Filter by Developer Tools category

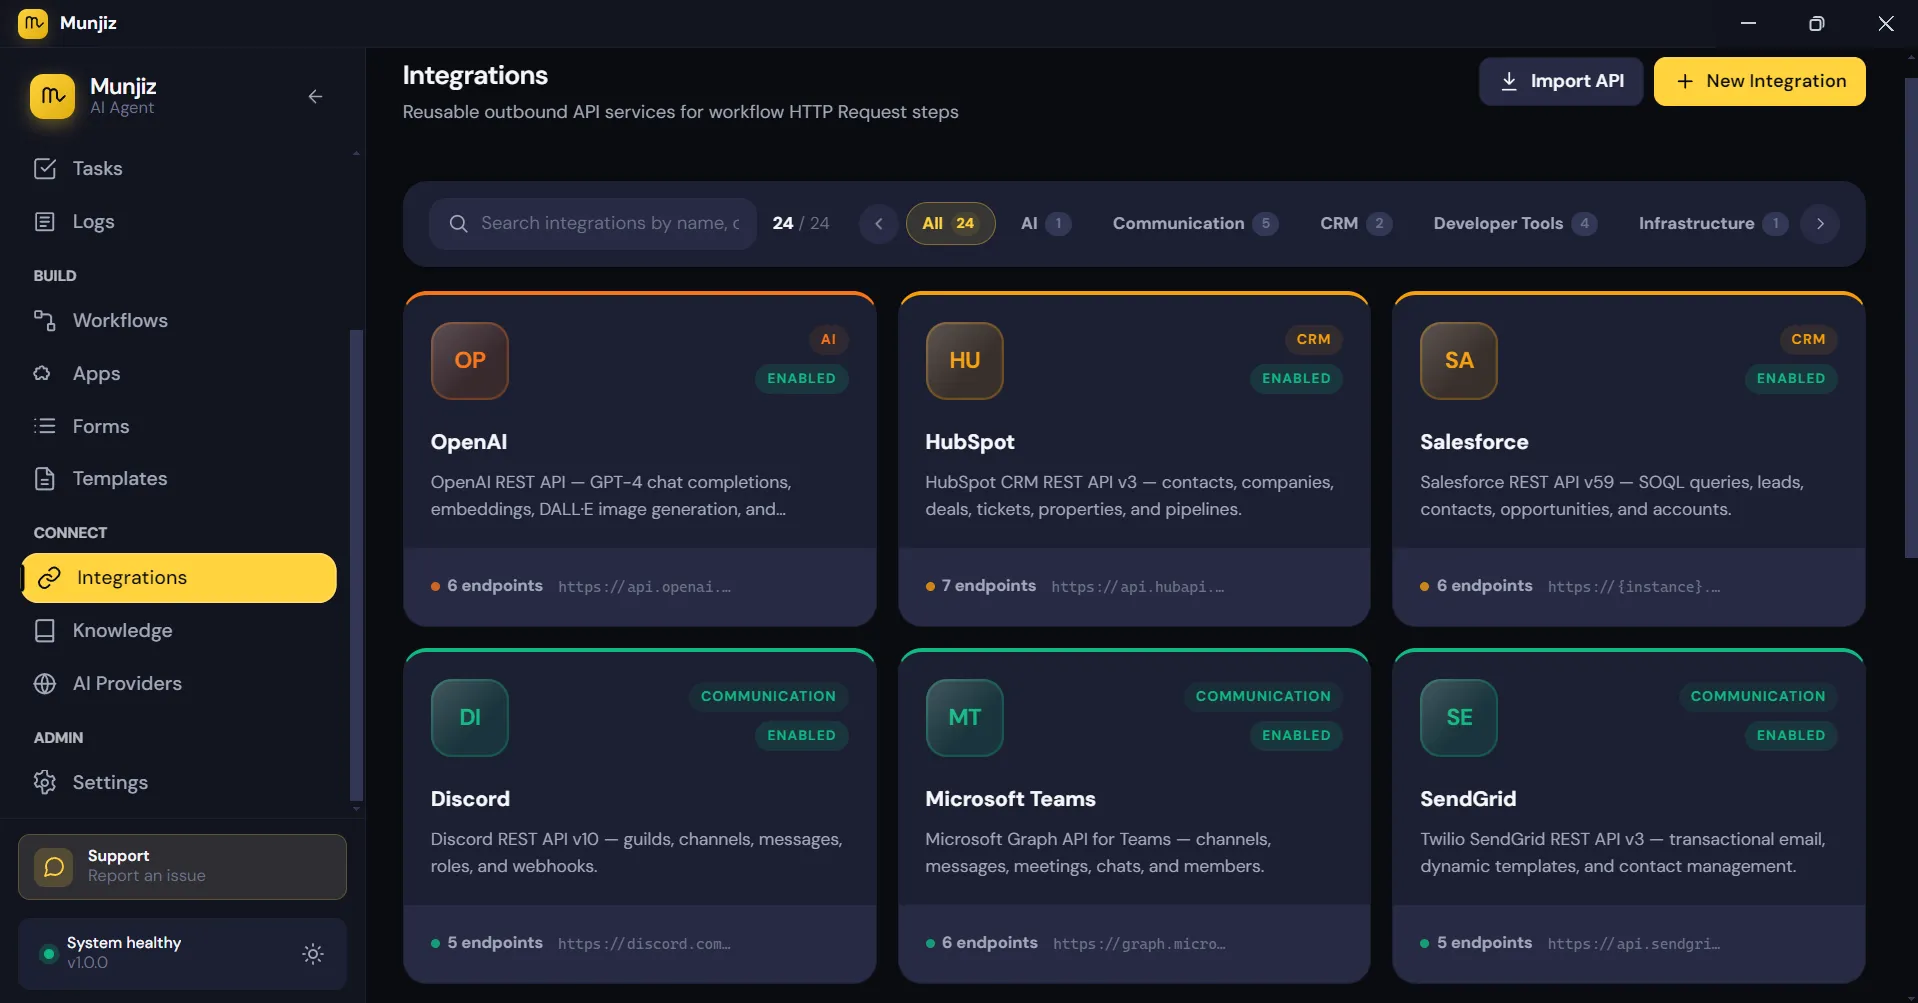tap(1514, 223)
